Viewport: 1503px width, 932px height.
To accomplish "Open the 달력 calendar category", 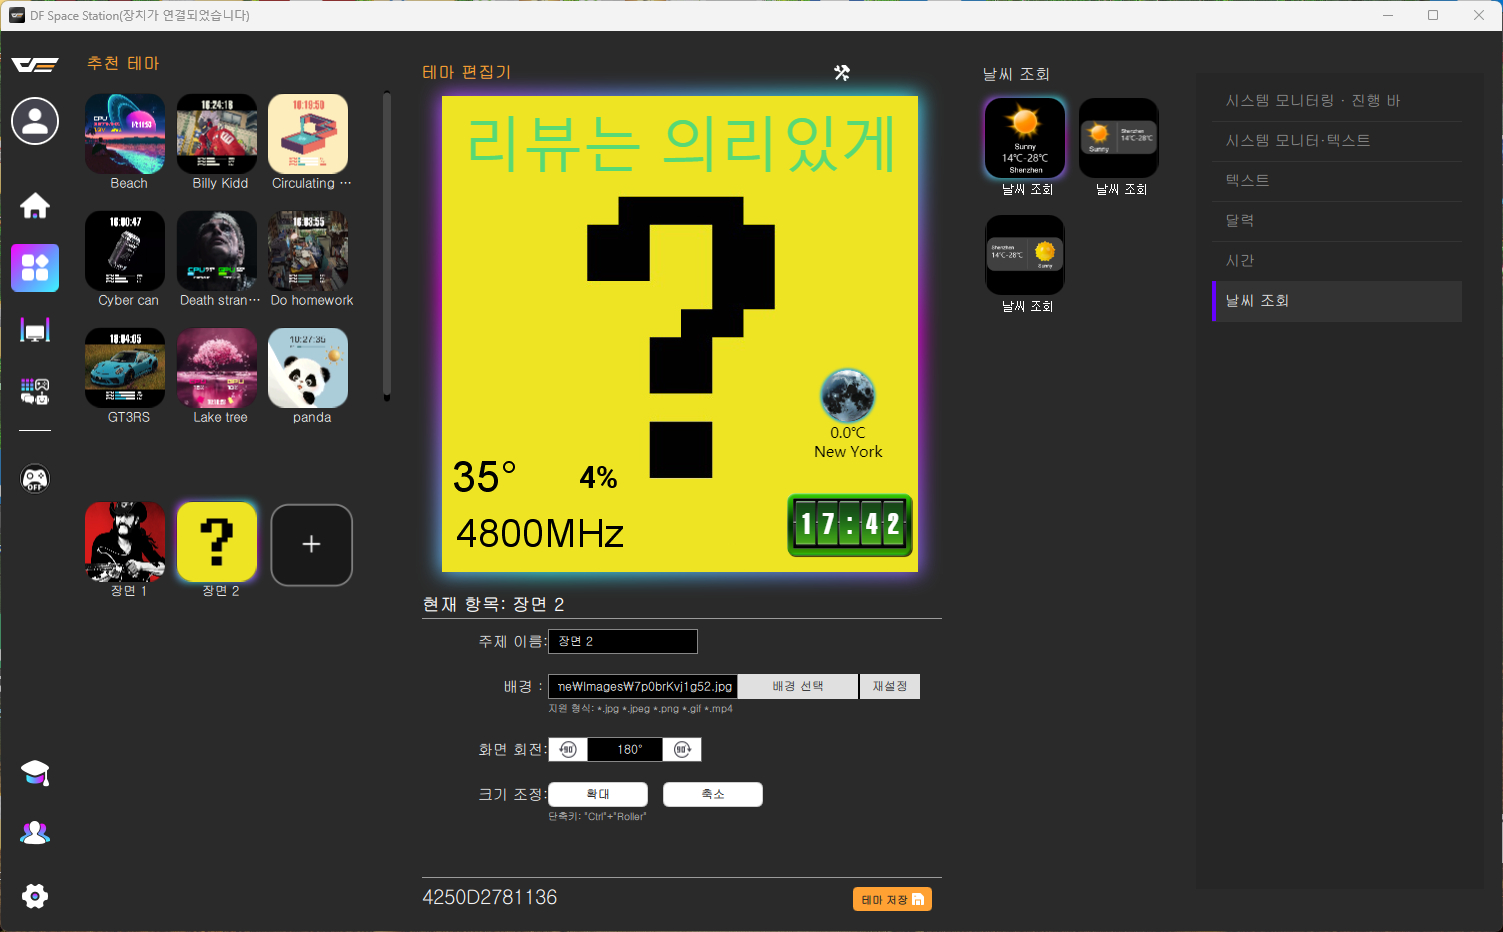I will point(1337,221).
